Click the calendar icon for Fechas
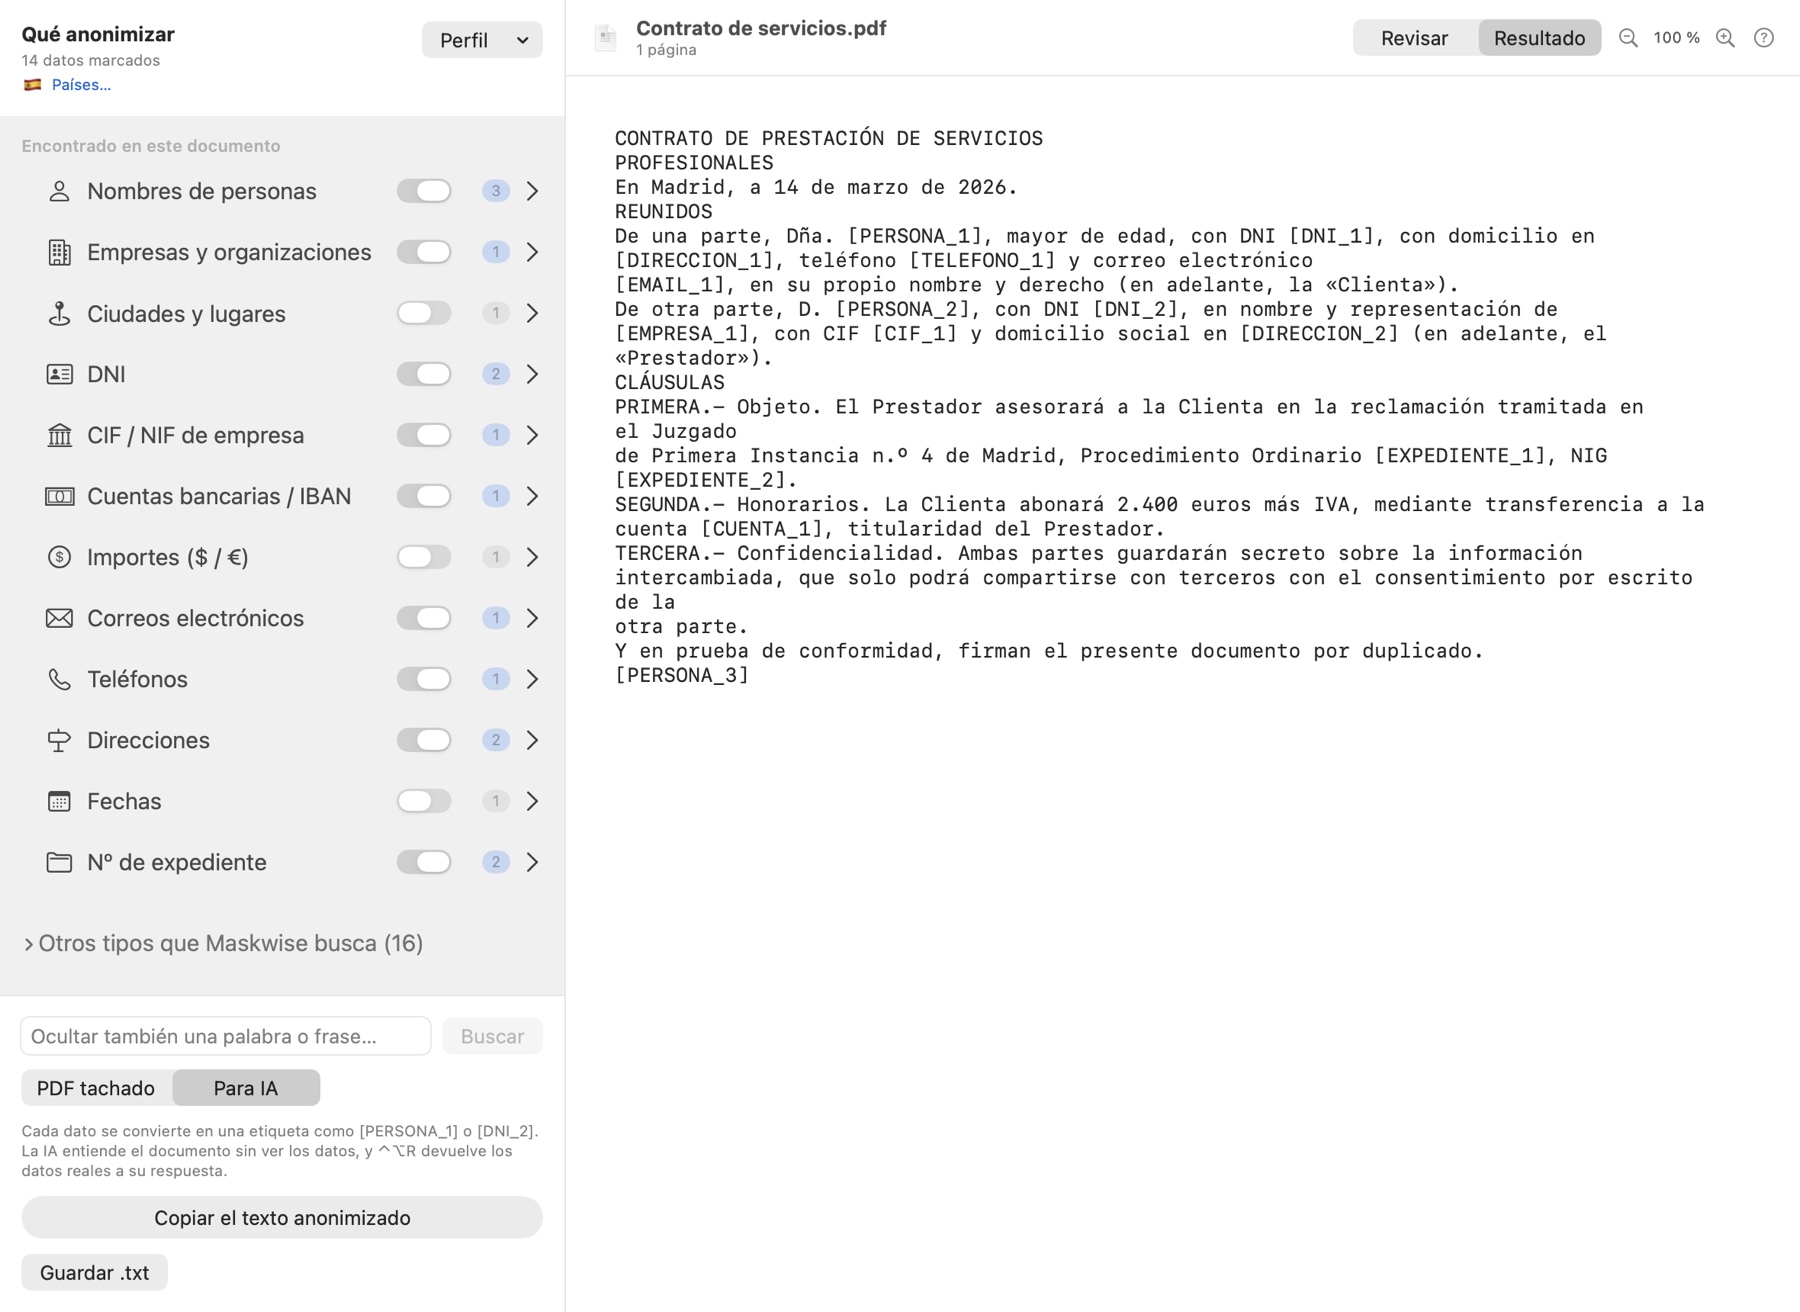 click(x=59, y=801)
